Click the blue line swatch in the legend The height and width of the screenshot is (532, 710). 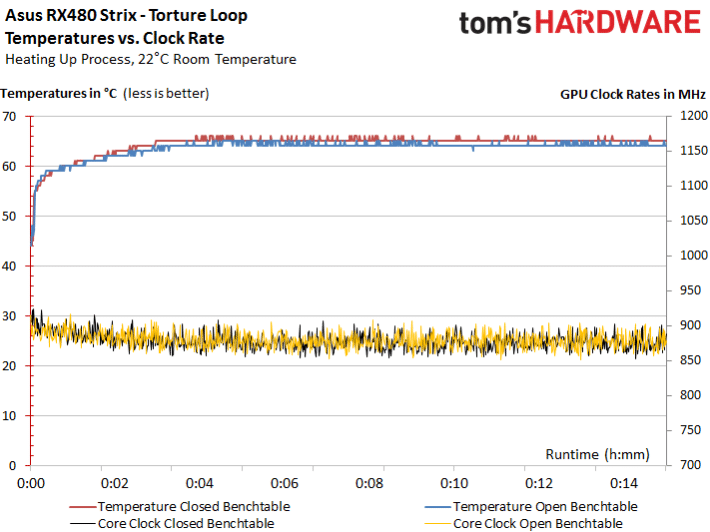click(x=438, y=507)
